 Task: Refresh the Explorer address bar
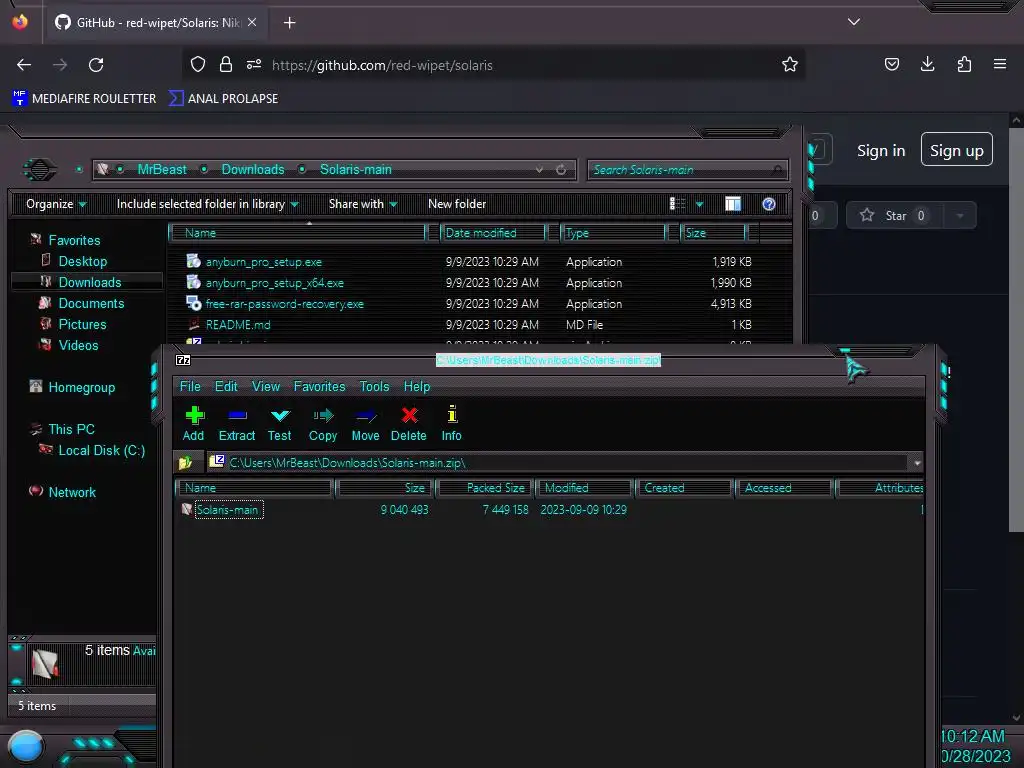[x=561, y=170]
